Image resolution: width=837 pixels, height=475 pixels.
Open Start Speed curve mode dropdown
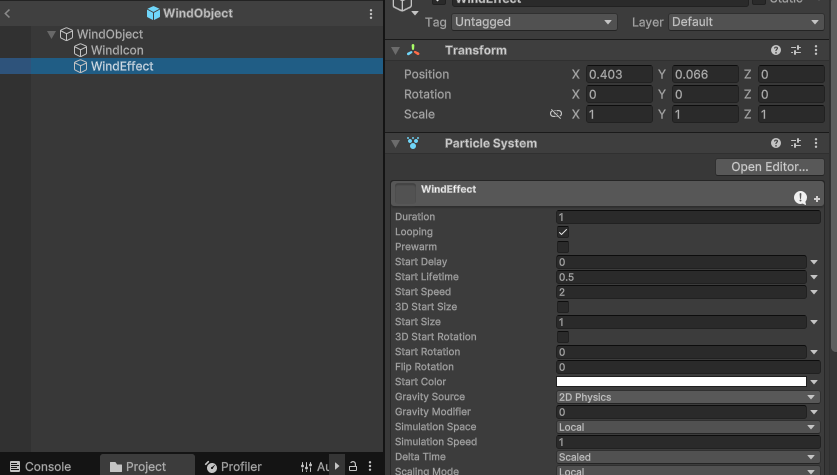pyautogui.click(x=814, y=292)
